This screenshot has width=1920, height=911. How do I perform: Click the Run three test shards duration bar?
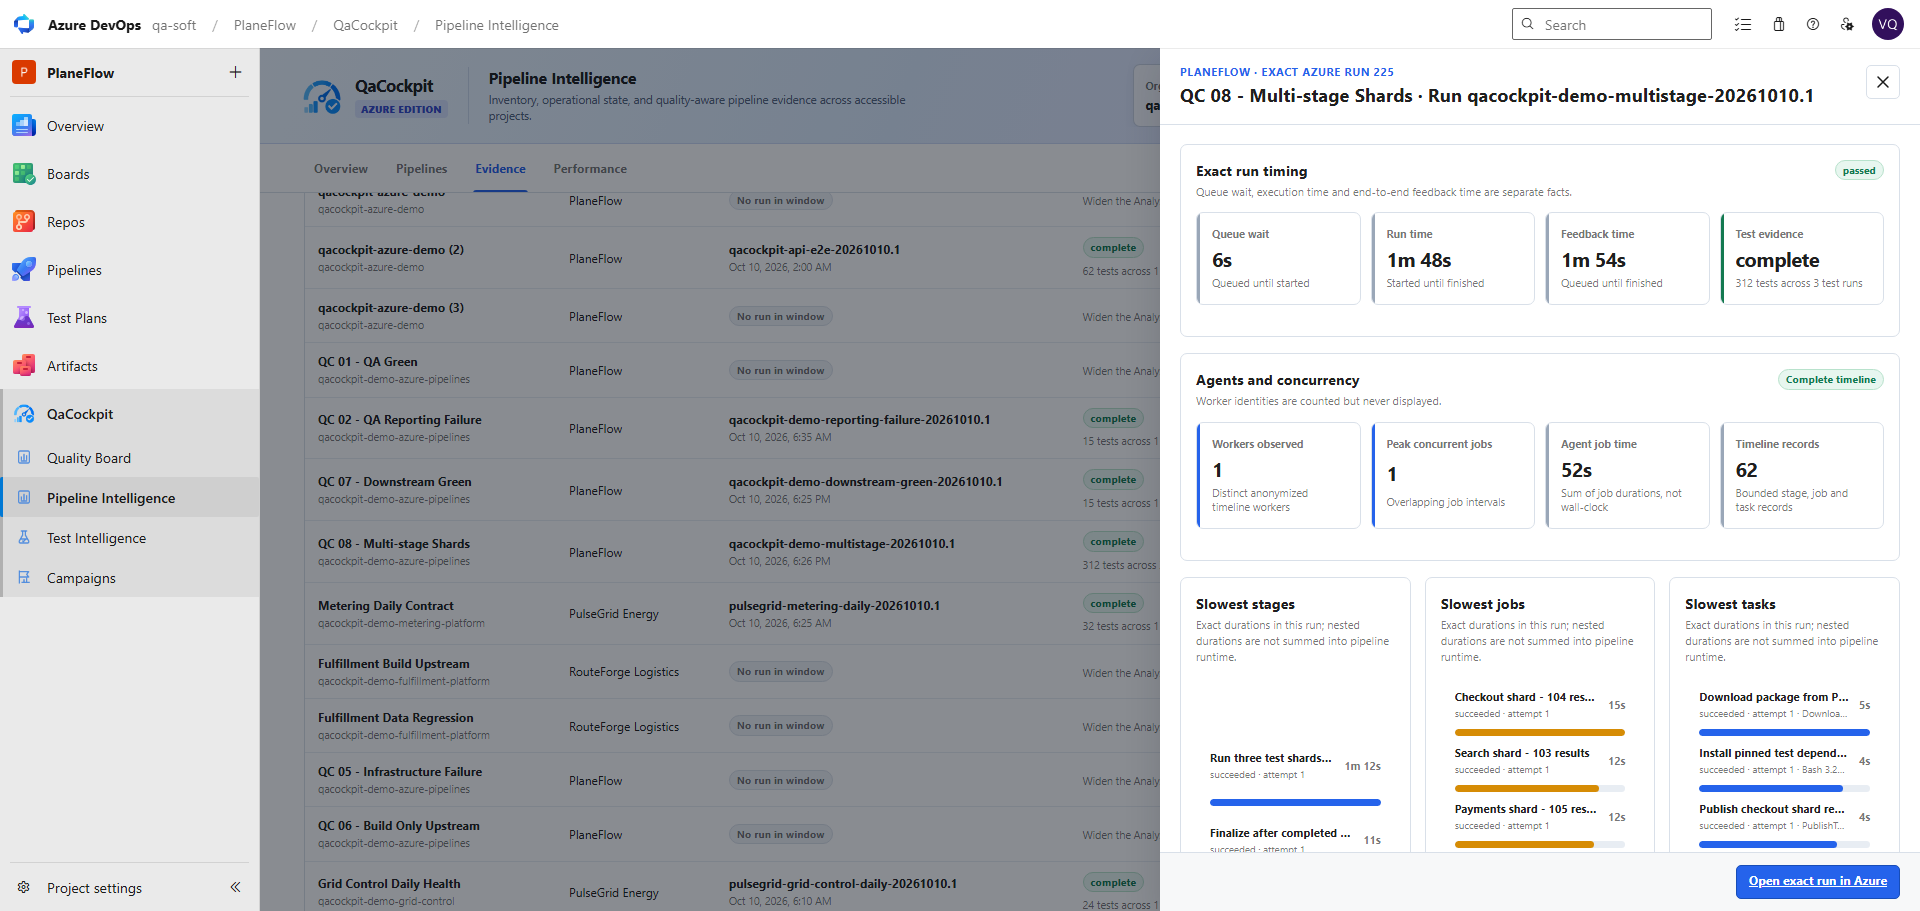coord(1295,802)
